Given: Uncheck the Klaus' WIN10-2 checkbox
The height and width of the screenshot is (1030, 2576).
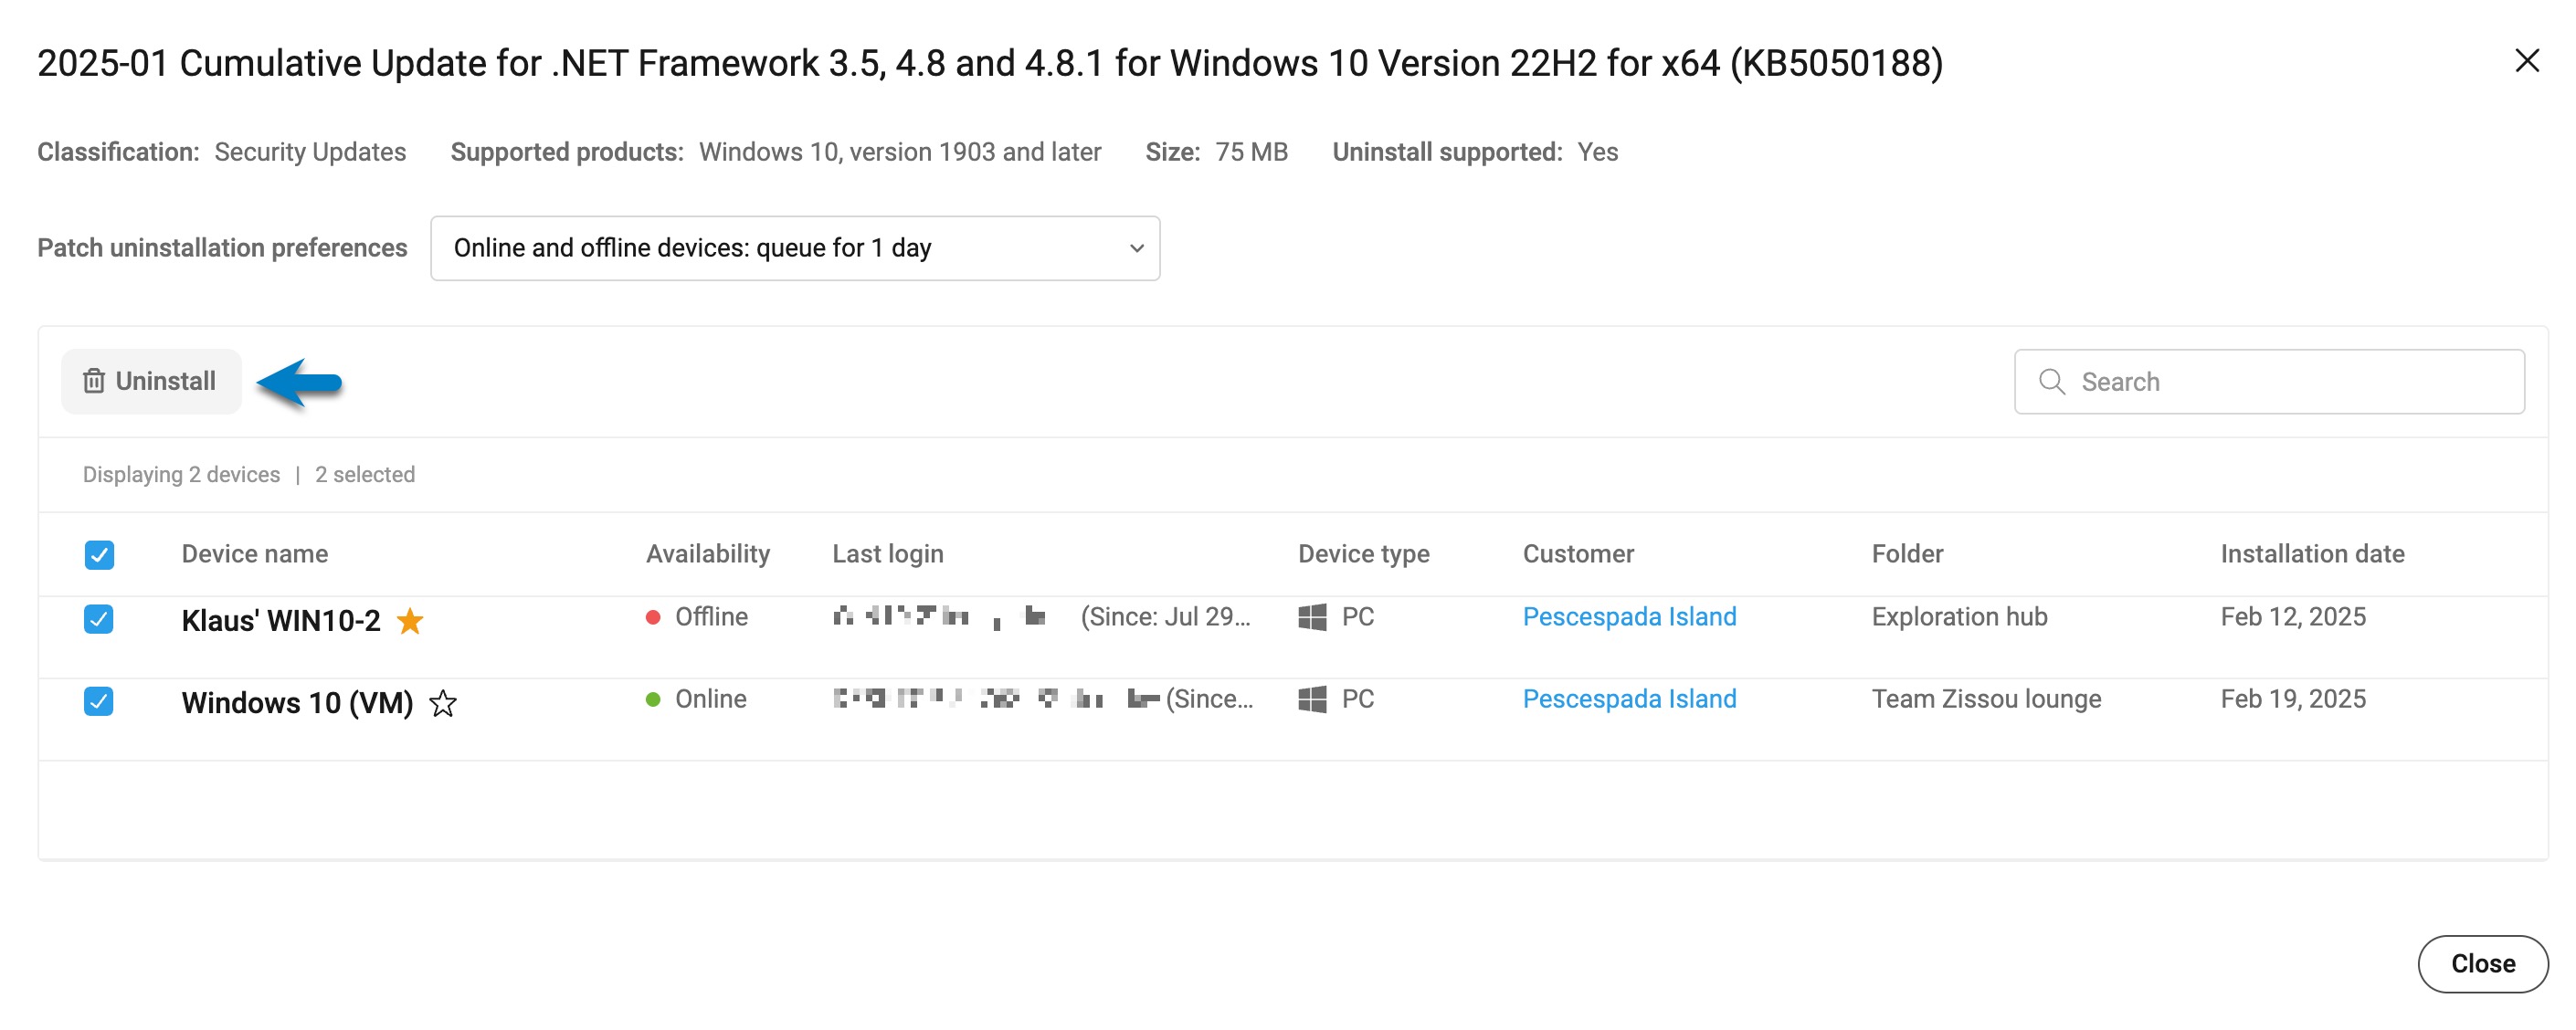Looking at the screenshot, I should 99,619.
